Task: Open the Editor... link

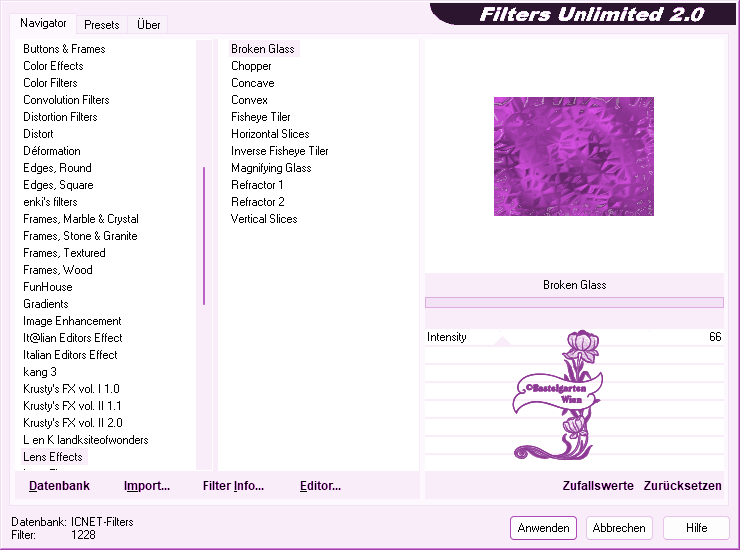Action: (320, 486)
